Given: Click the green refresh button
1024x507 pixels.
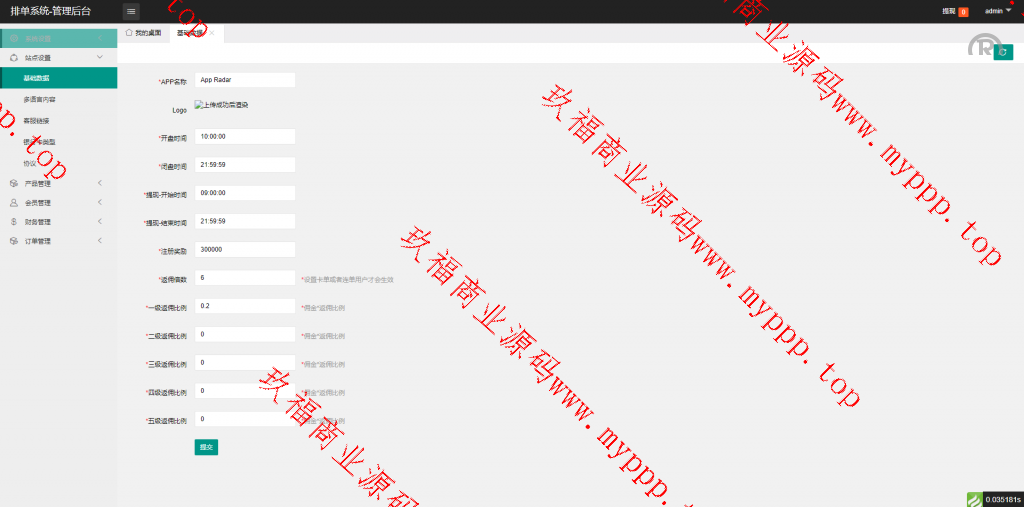Looking at the screenshot, I should click(x=1003, y=52).
